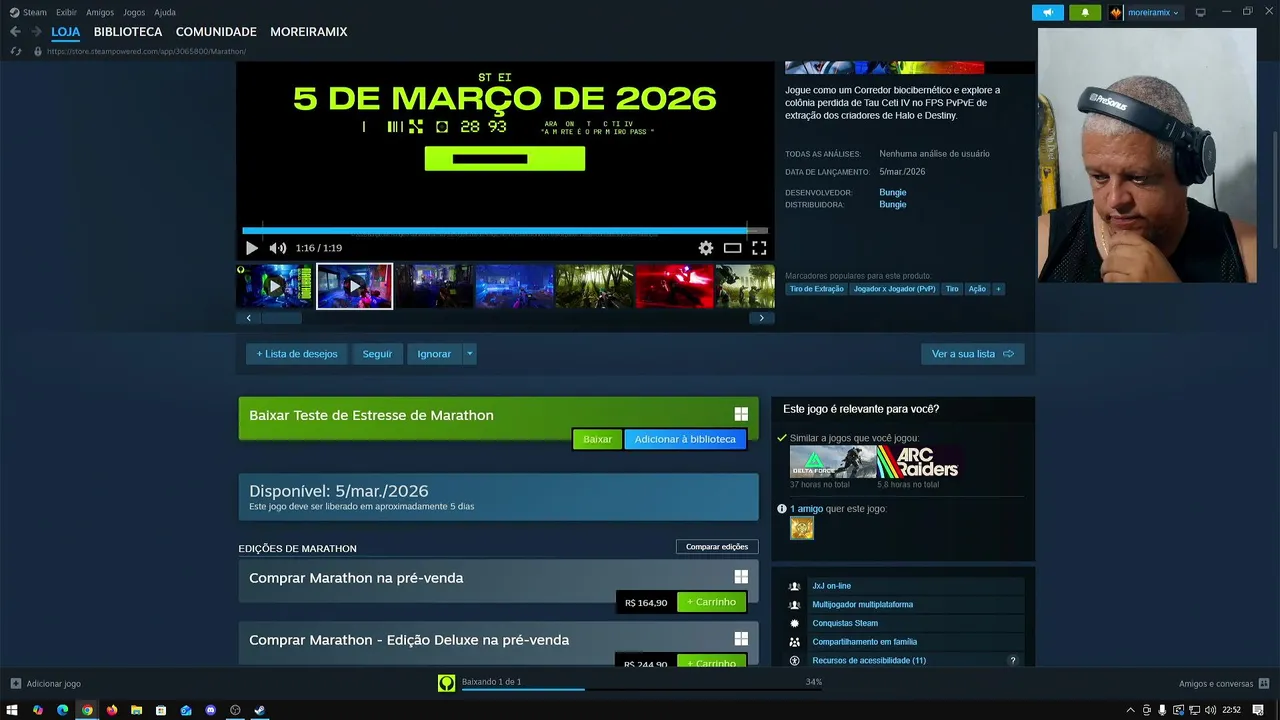The width and height of the screenshot is (1280, 720).
Task: Open the Jogos menu
Action: [134, 12]
